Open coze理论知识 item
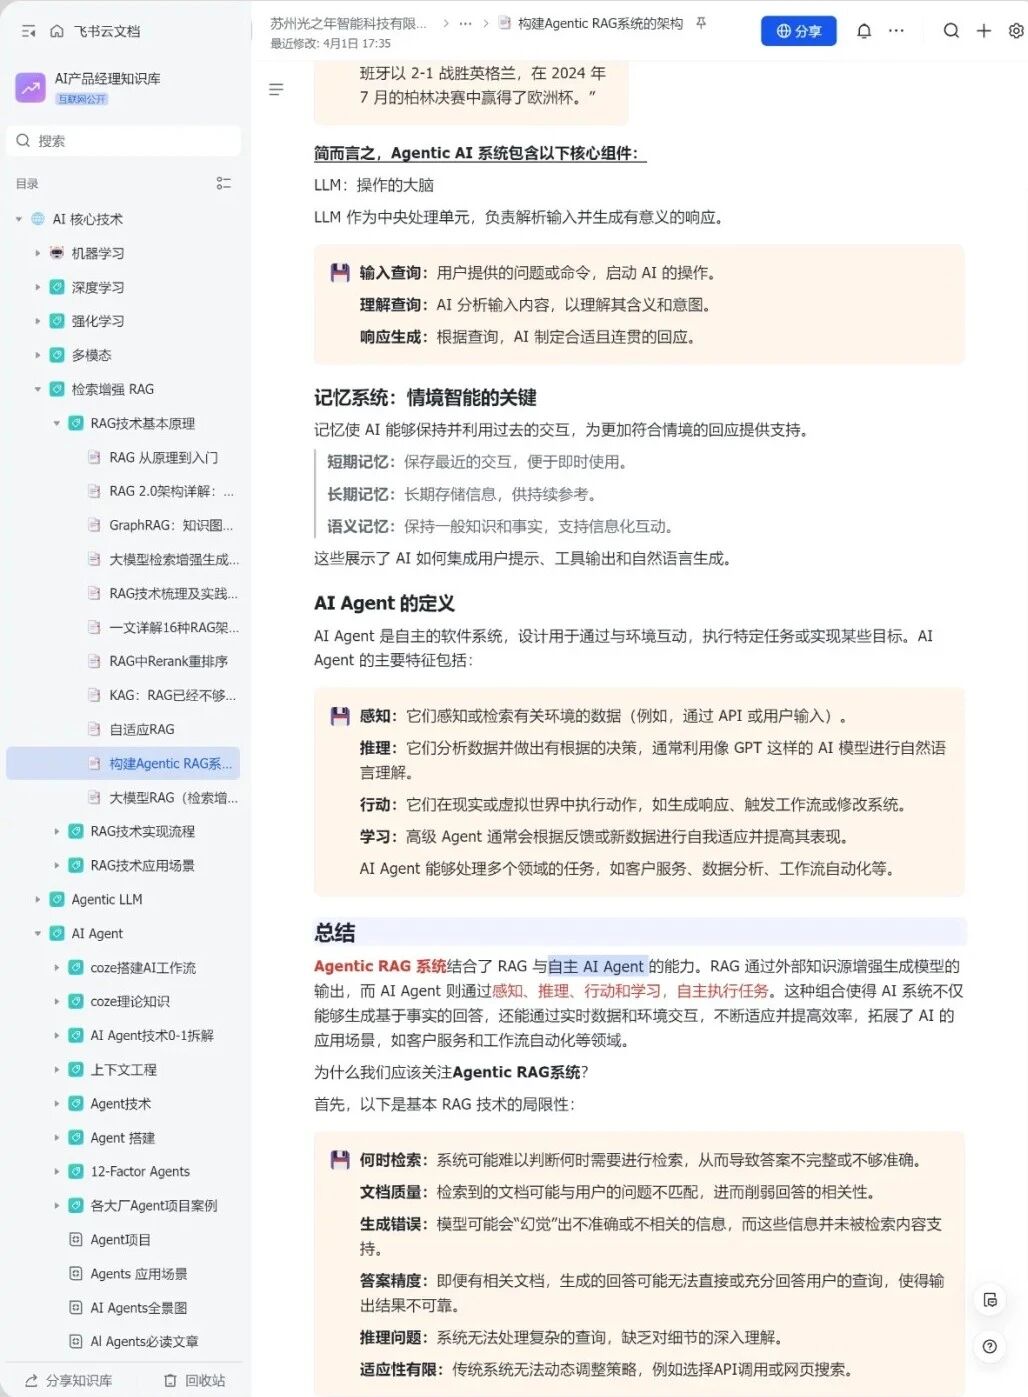 coord(130,1001)
